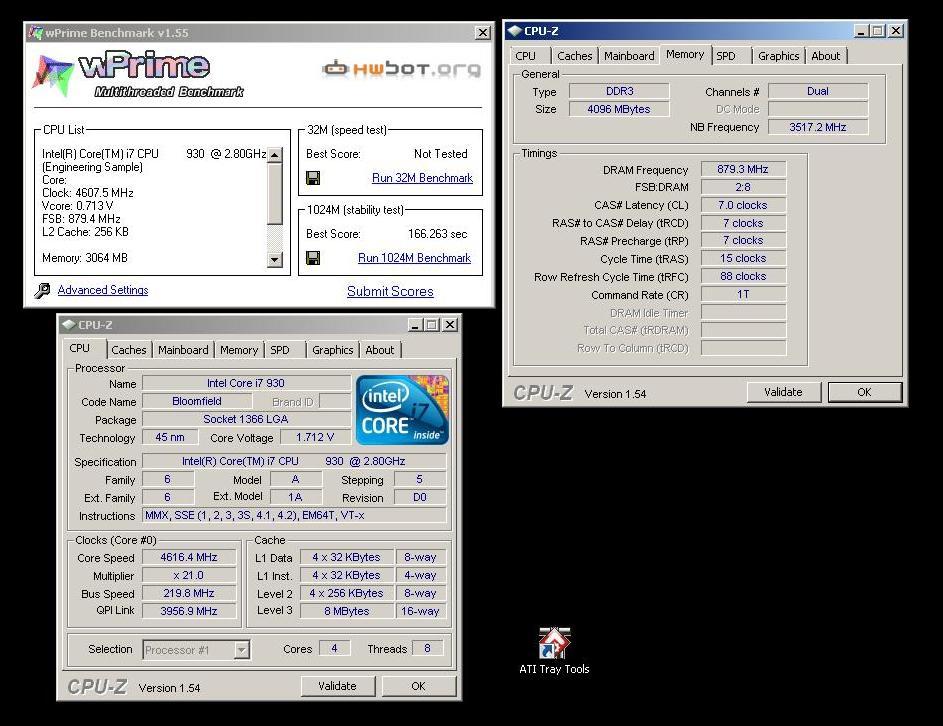Click the CPU List scrollbar thumb
Screen dimensions: 943x726
(274, 194)
